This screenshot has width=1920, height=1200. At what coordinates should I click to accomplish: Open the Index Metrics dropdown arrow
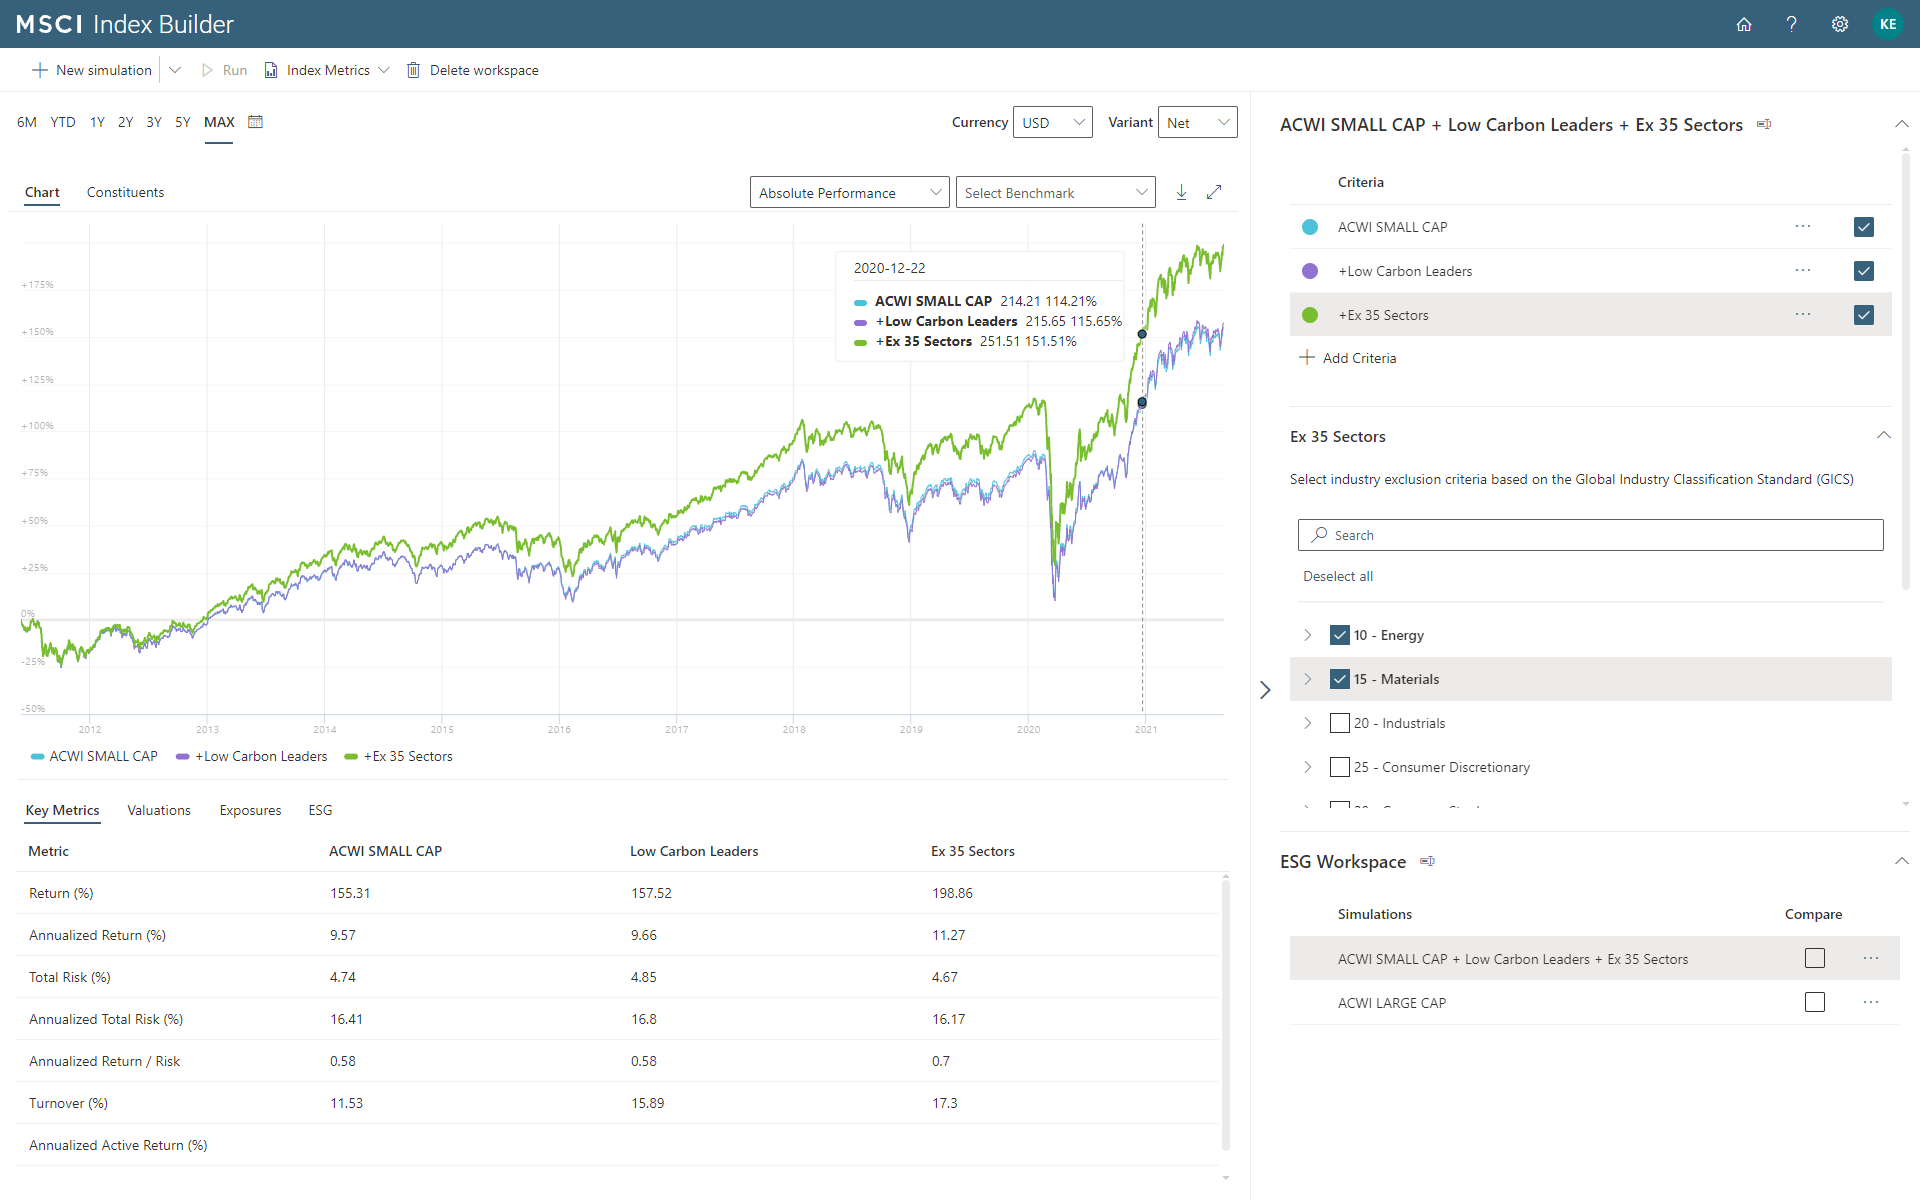[x=384, y=70]
